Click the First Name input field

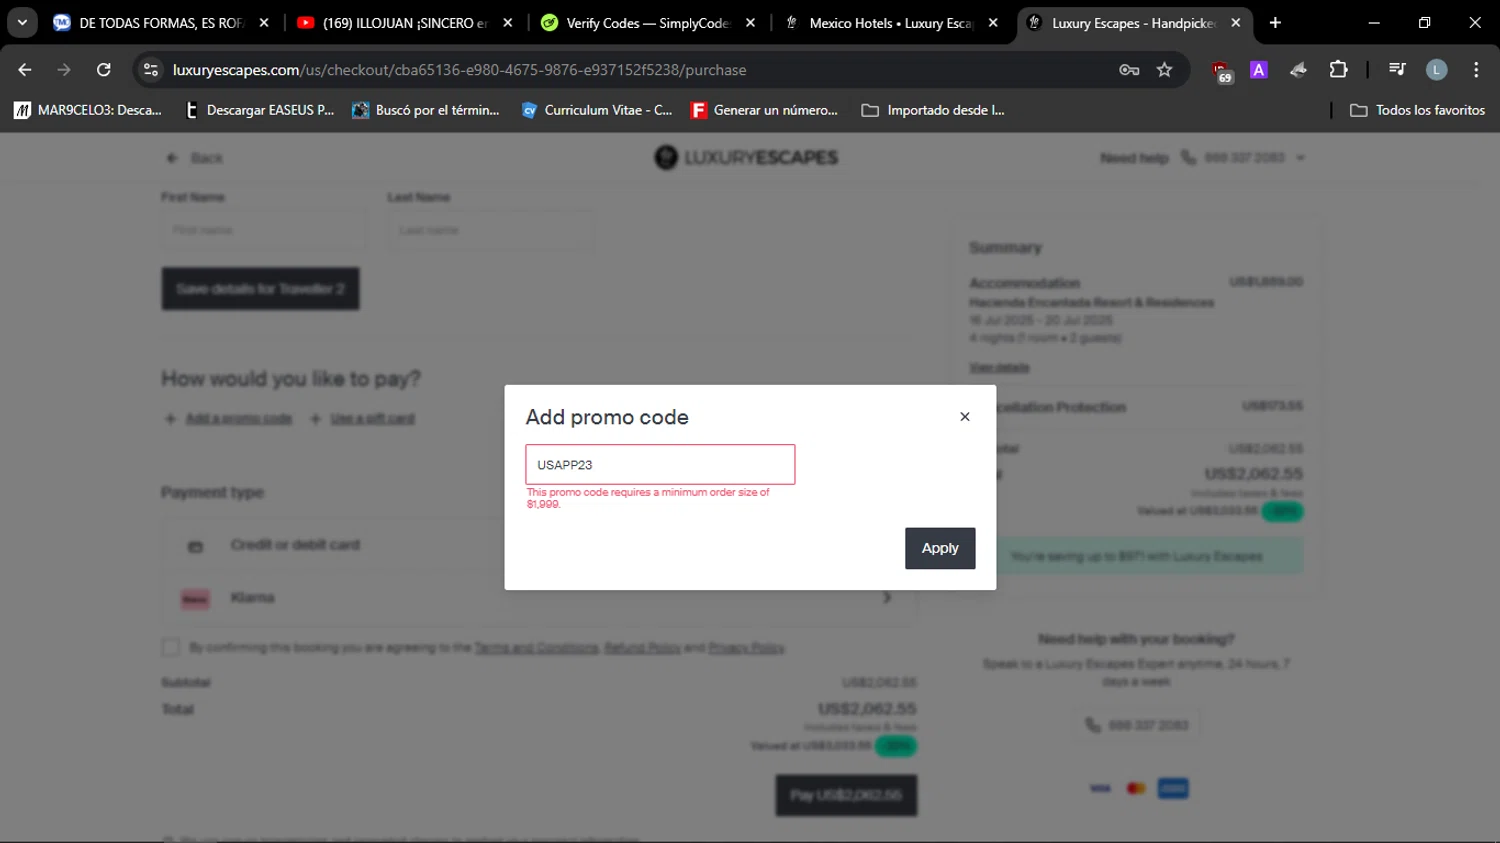[x=263, y=230]
